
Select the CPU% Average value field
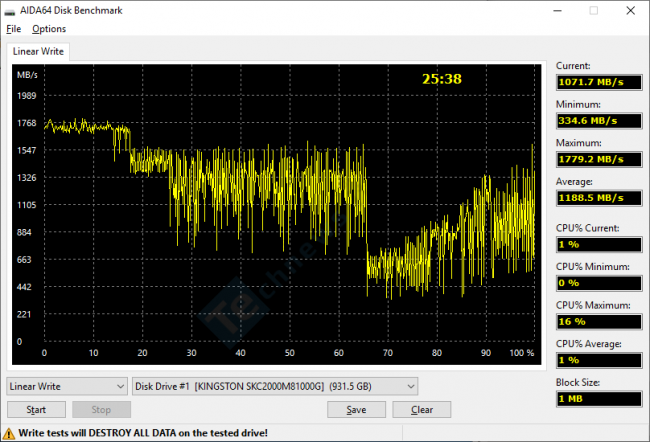coord(599,360)
